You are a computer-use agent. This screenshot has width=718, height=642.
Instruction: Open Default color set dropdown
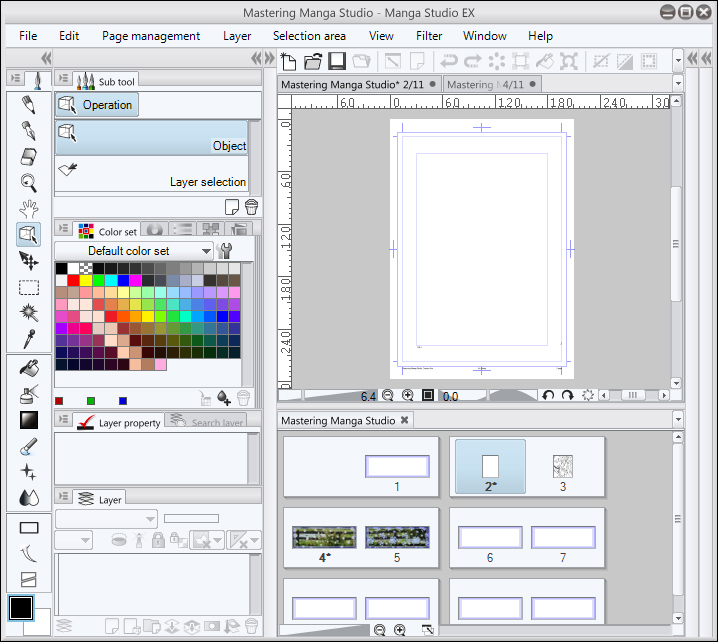tap(134, 251)
